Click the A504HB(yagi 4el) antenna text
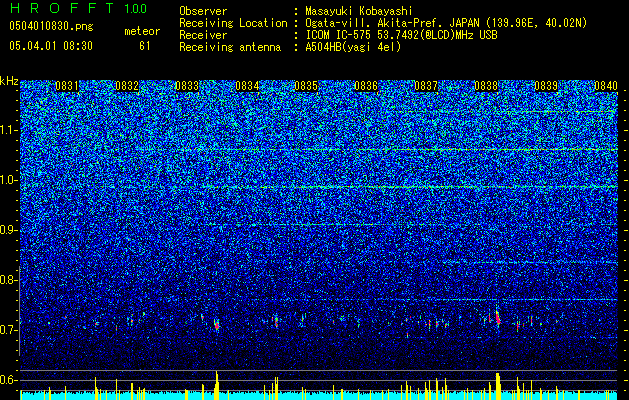 tap(353, 47)
